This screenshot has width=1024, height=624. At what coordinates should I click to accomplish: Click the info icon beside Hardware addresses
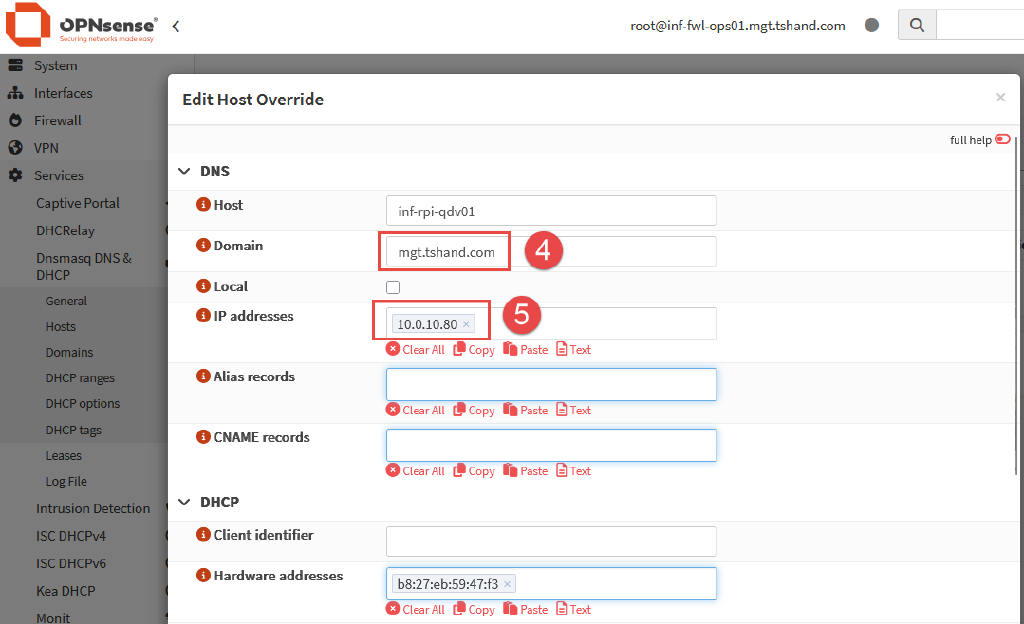point(204,576)
